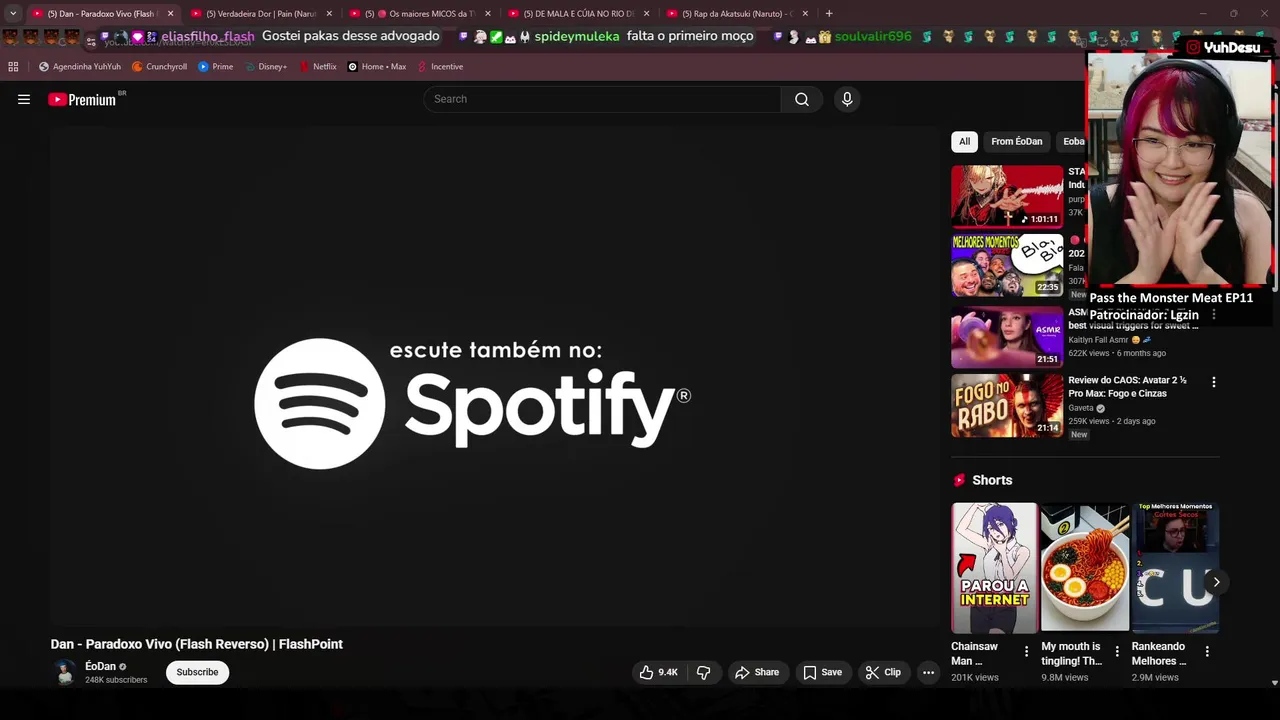
Task: Open more actions ellipsis beside Clip
Action: pos(928,672)
